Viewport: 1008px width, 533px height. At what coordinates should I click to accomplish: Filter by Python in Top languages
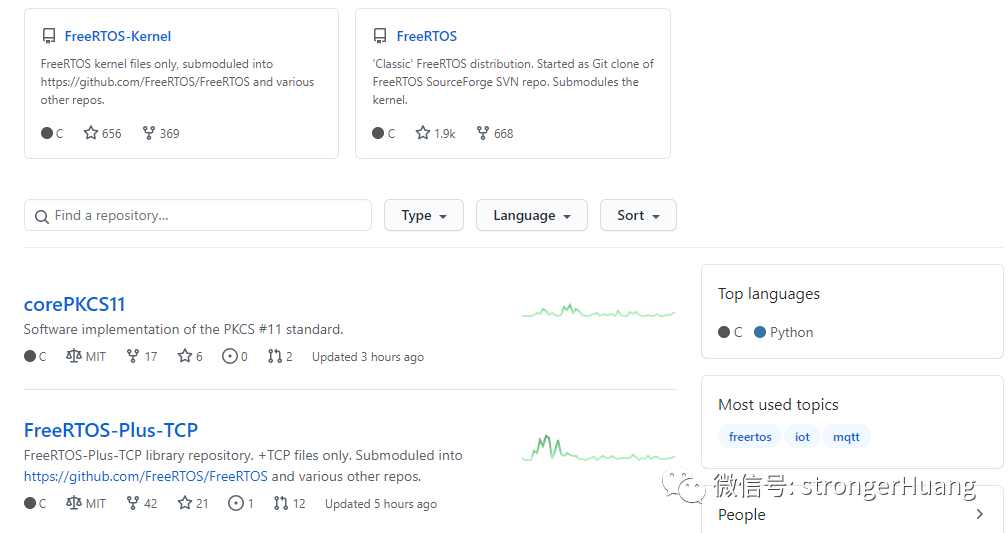pyautogui.click(x=791, y=332)
